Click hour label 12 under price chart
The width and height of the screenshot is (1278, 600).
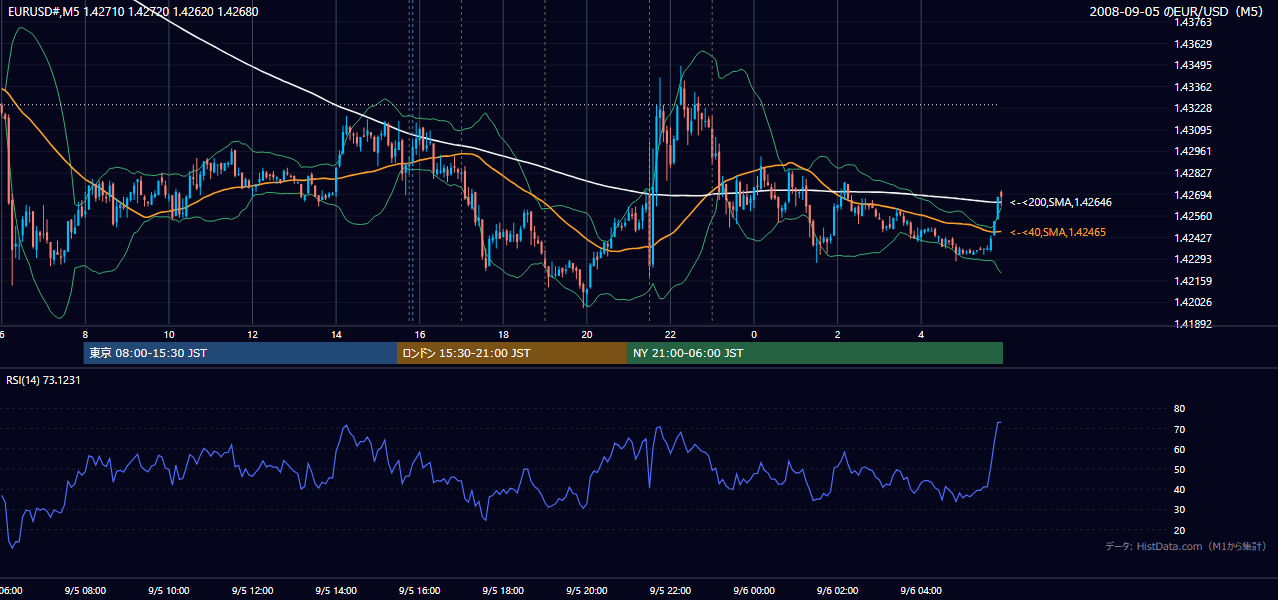[x=252, y=334]
